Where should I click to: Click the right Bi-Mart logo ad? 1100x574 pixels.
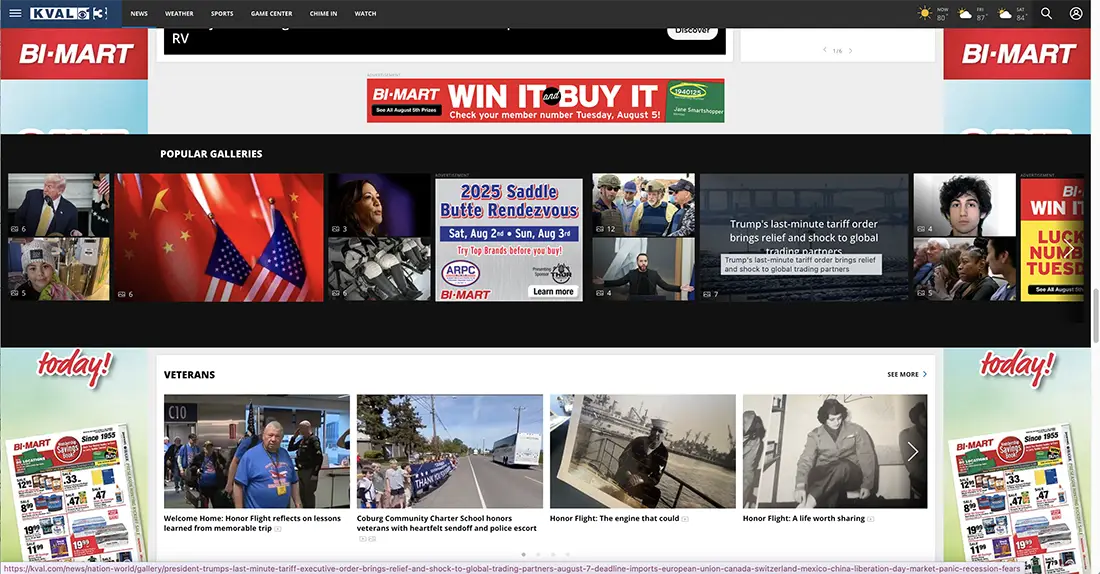pyautogui.click(x=1017, y=54)
